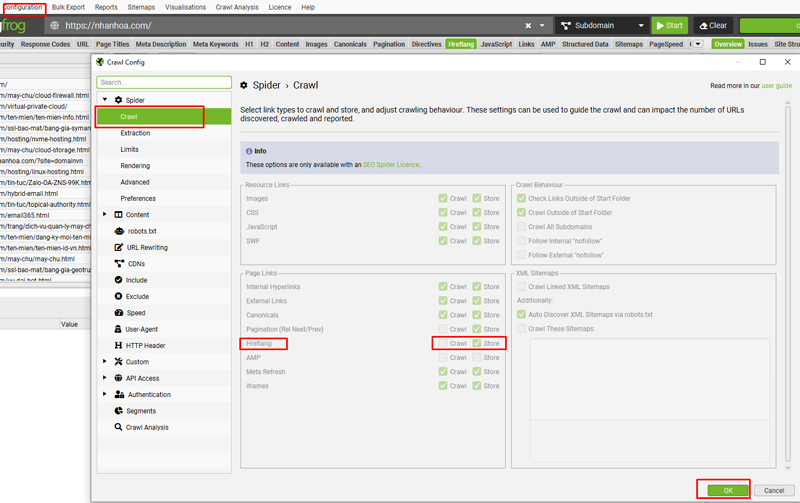Click the Include filter icon item
The height and width of the screenshot is (503, 800).
(x=136, y=280)
